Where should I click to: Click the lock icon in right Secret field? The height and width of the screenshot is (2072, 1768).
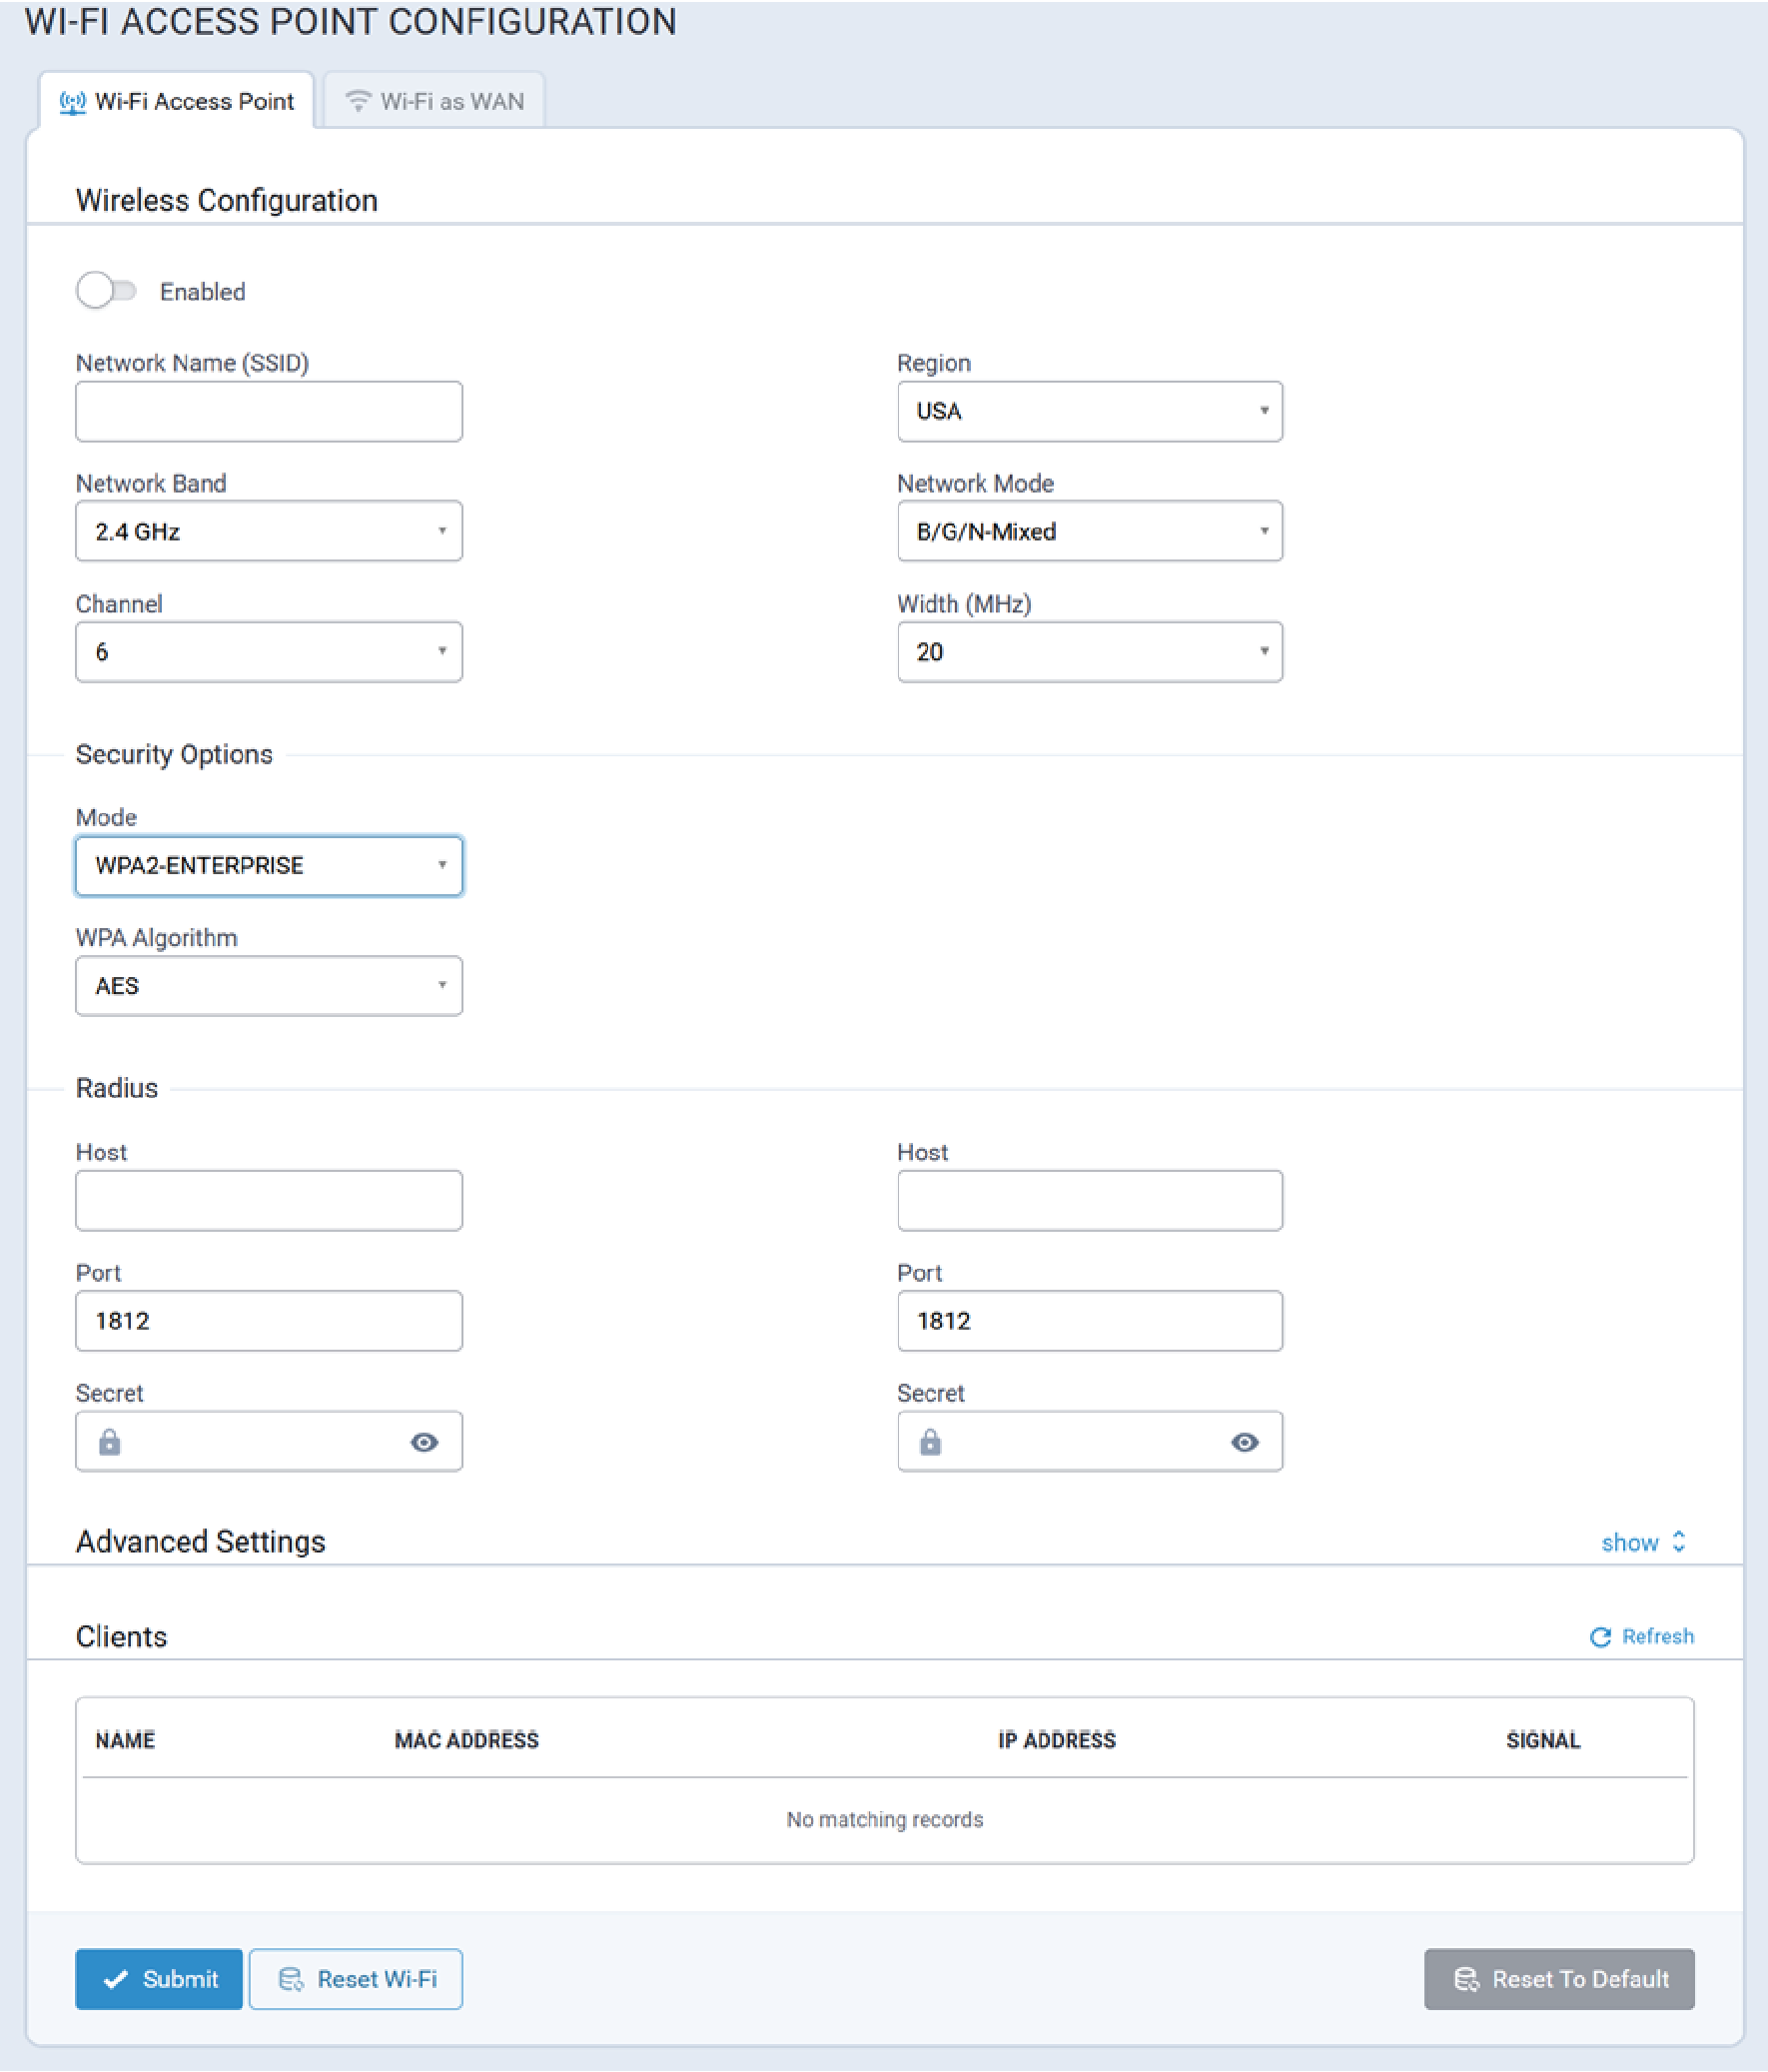pyautogui.click(x=930, y=1442)
